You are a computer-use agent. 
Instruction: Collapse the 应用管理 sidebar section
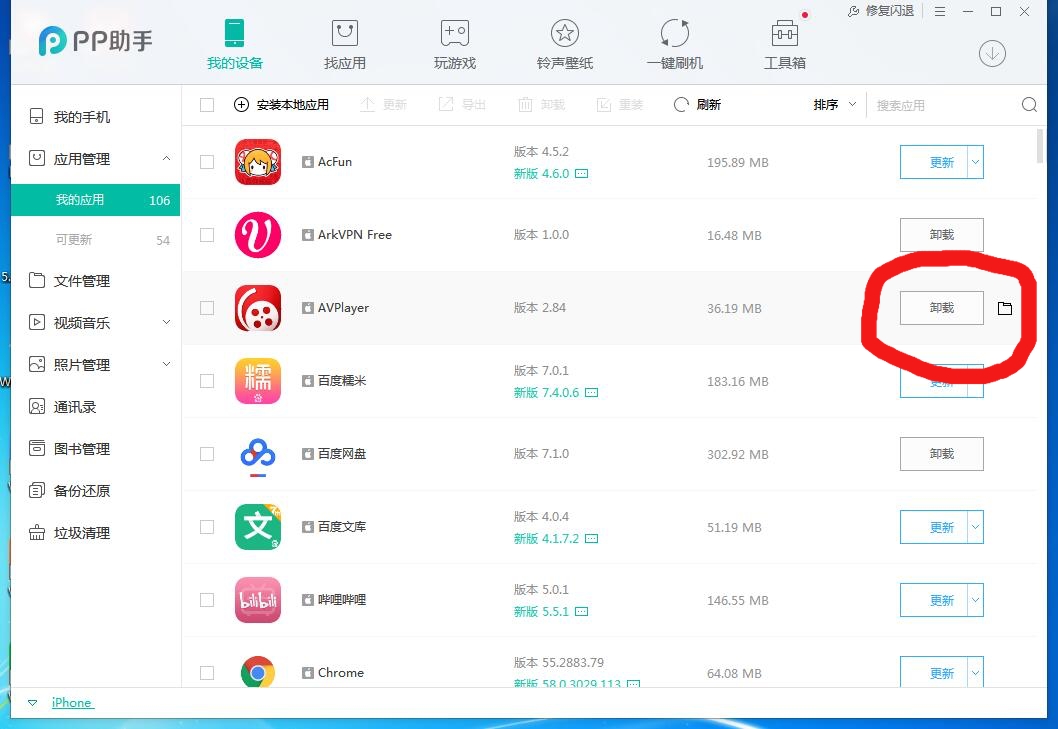point(167,158)
